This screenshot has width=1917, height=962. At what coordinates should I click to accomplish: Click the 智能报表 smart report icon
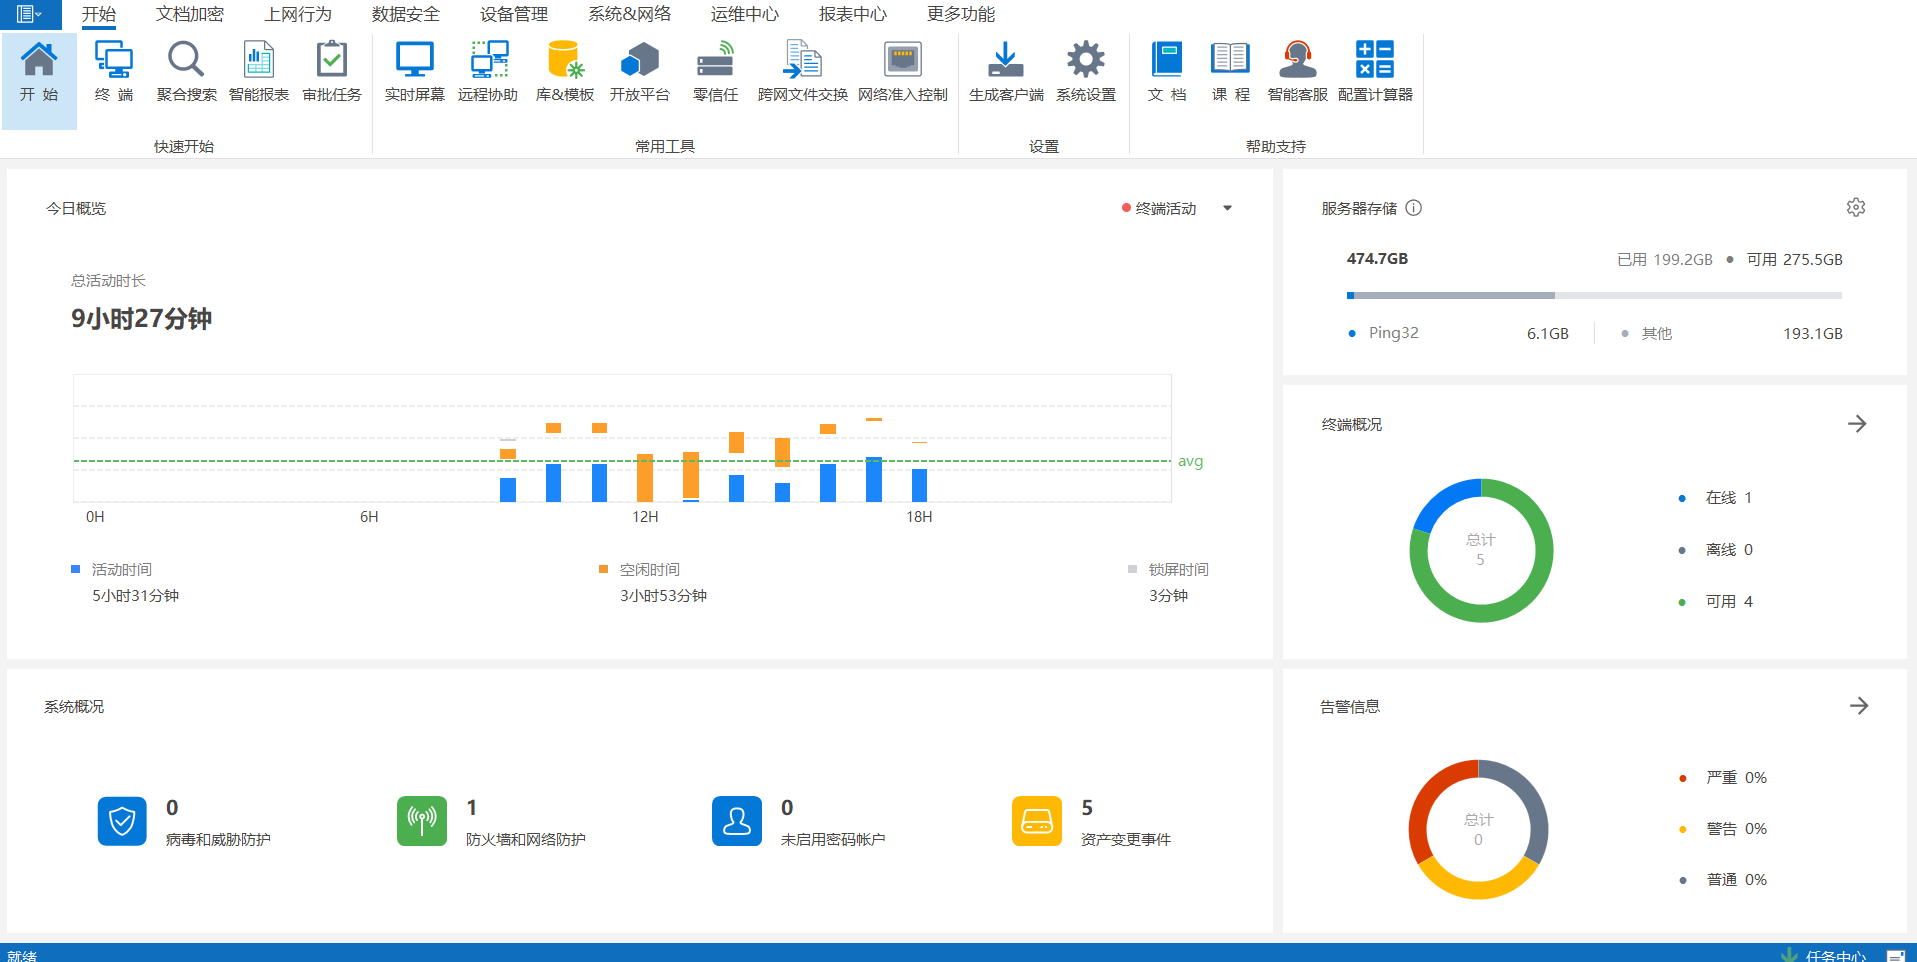(259, 71)
